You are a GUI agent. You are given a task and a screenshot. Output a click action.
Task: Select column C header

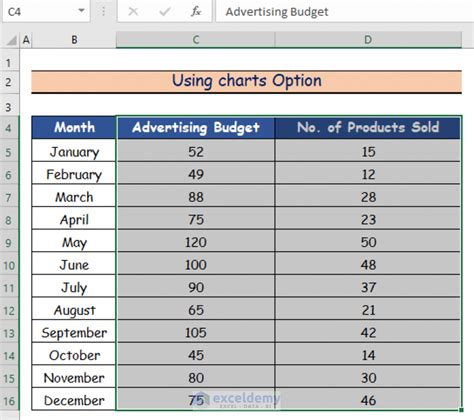(x=196, y=40)
